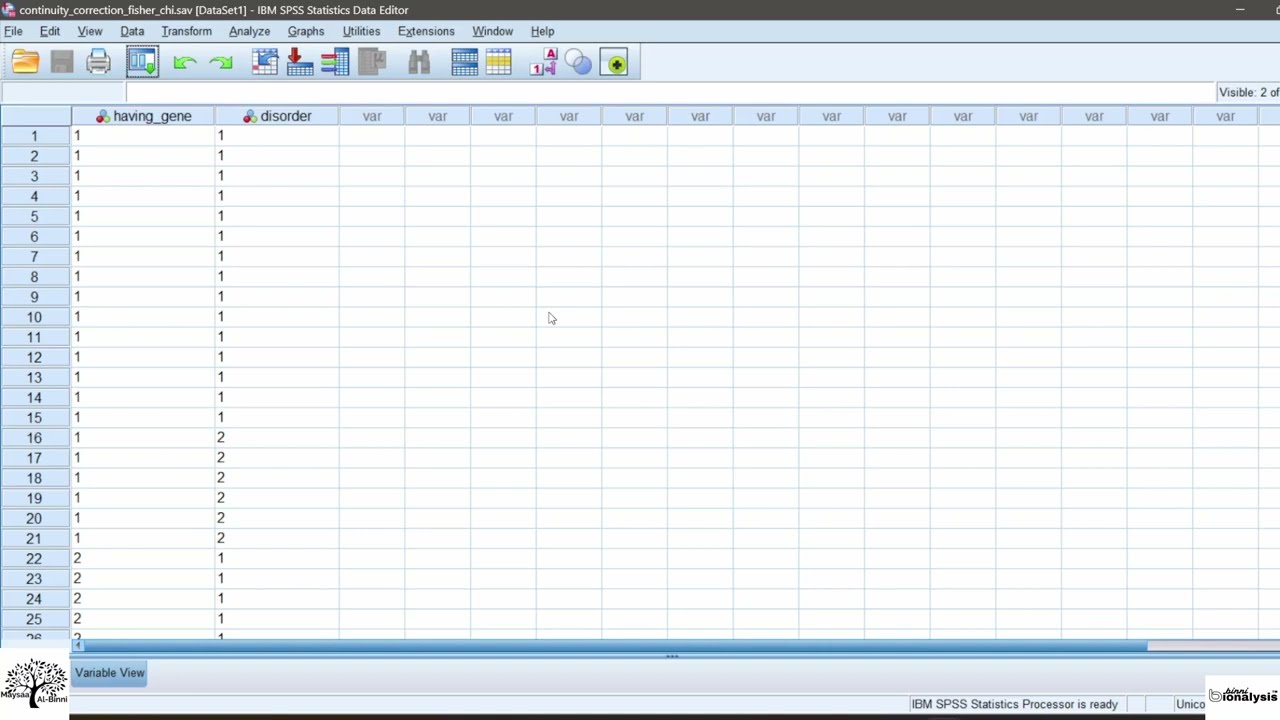Print using the printer toolbar icon
Screen dimensions: 1280x720
click(x=98, y=63)
